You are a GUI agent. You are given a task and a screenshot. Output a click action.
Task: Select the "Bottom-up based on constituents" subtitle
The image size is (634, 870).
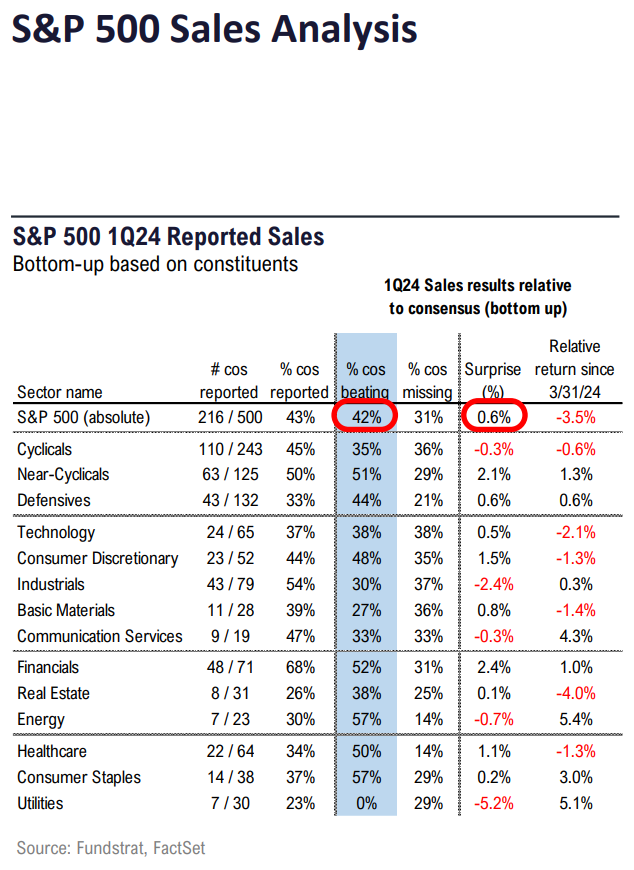155,264
